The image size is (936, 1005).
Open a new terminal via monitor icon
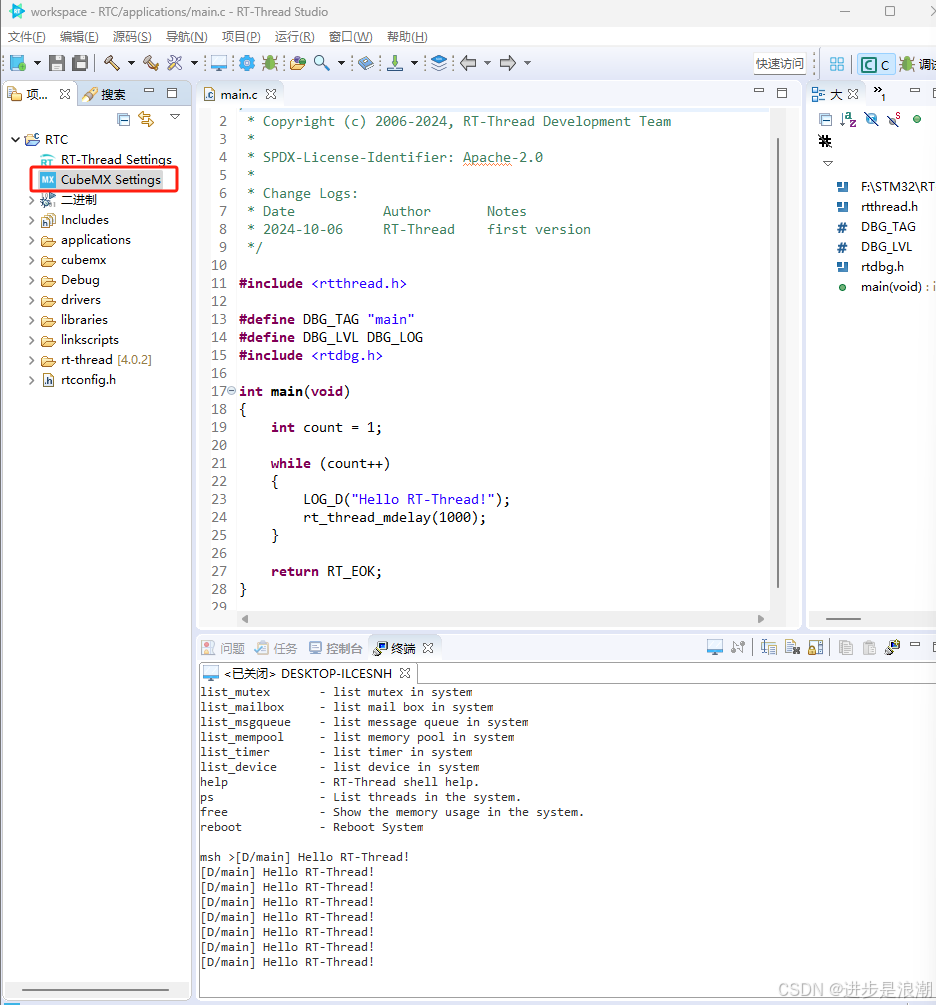pos(715,648)
